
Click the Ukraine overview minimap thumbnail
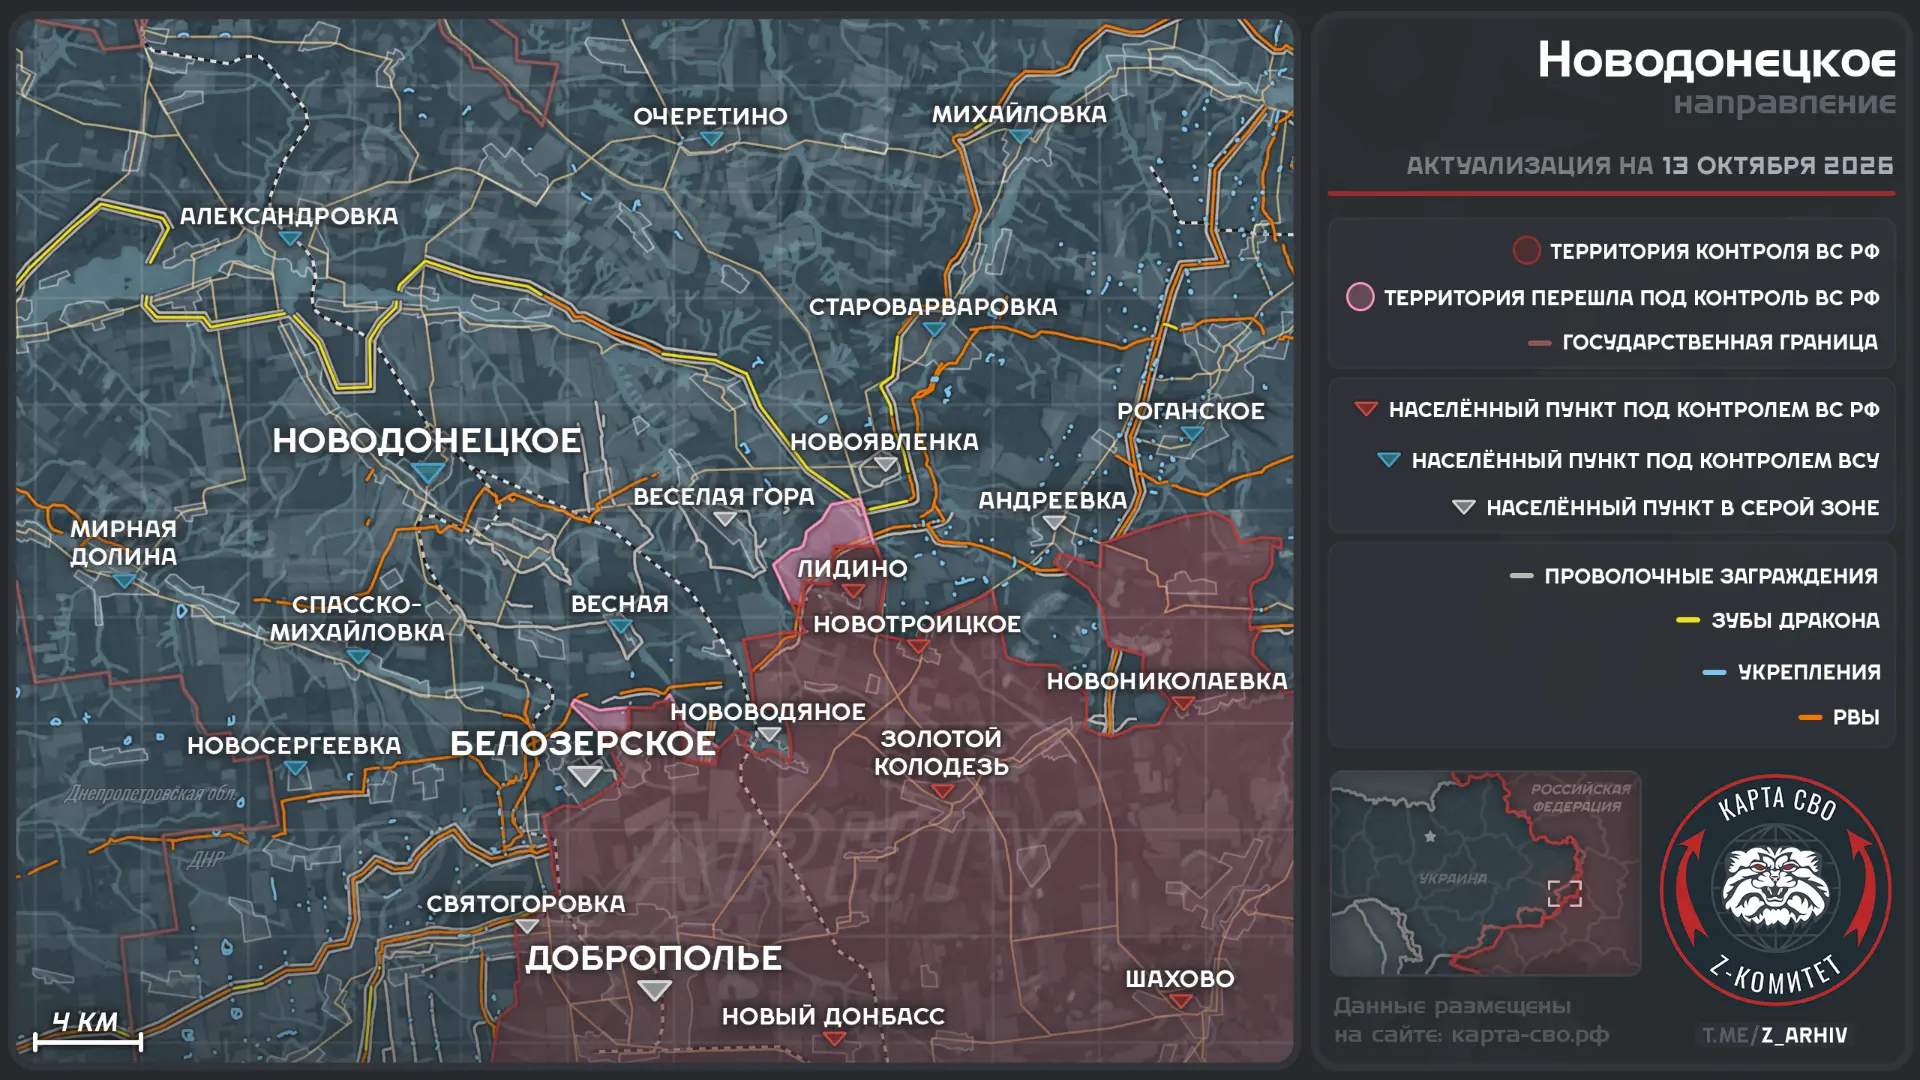click(x=1485, y=873)
